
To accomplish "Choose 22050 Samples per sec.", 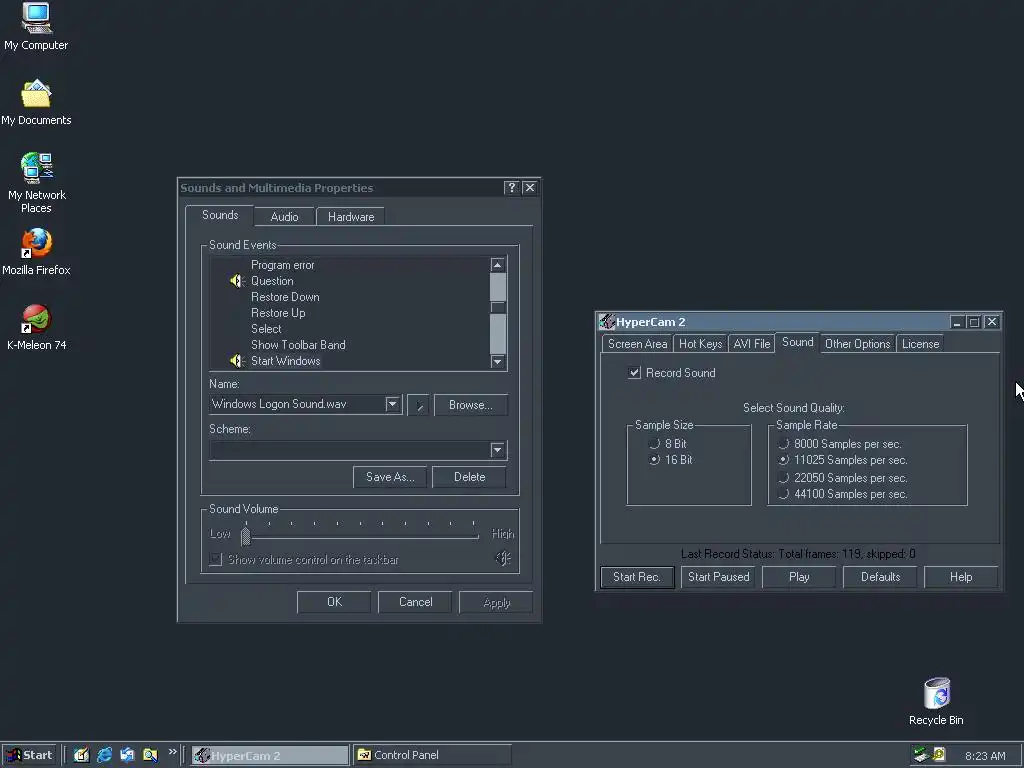I will point(783,478).
